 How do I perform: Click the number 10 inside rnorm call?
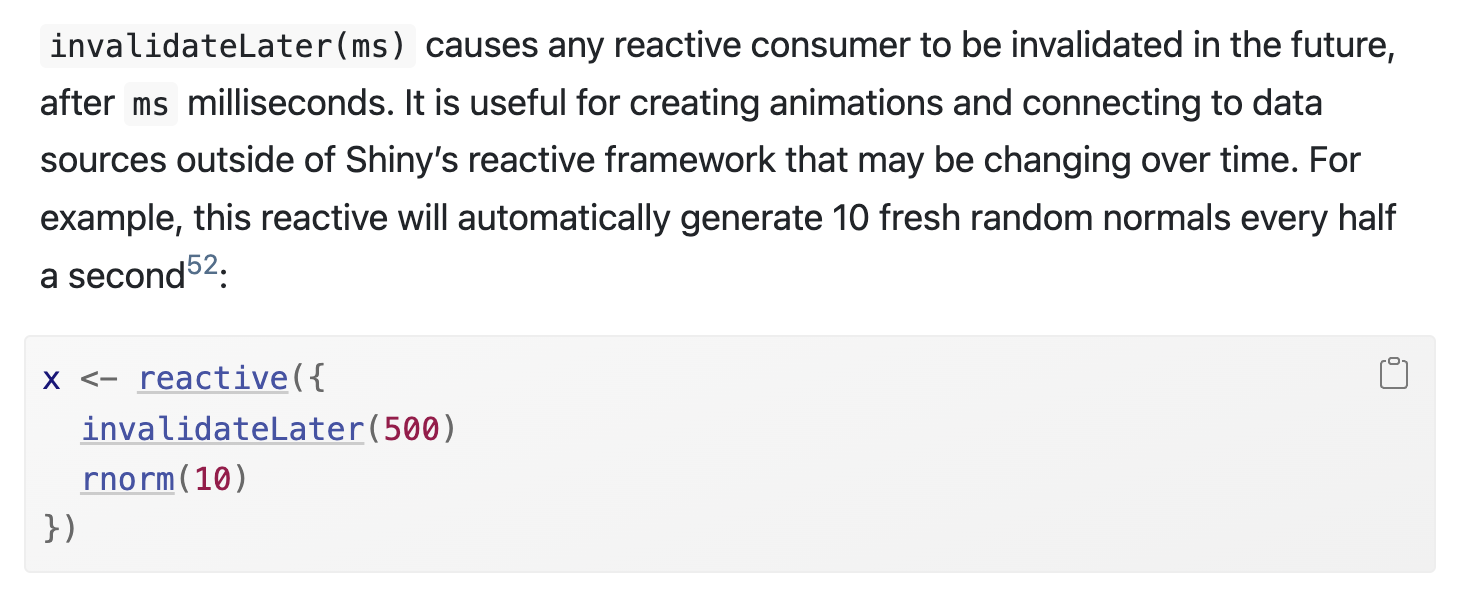[x=212, y=481]
